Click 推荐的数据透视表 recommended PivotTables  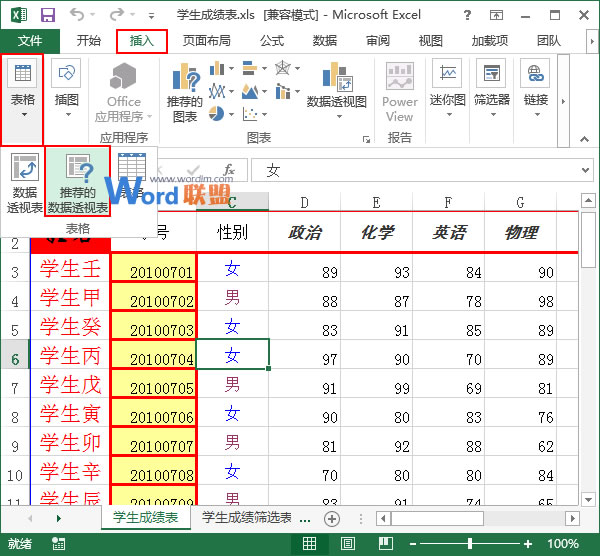pyautogui.click(x=78, y=182)
